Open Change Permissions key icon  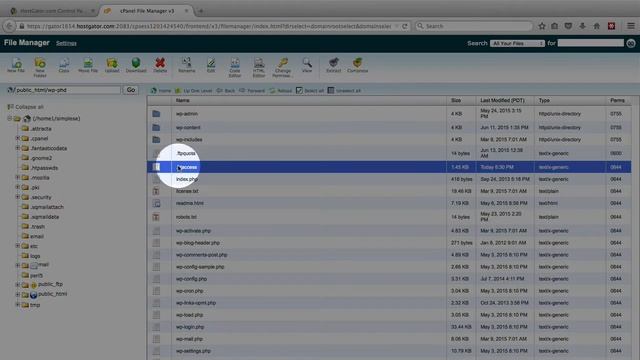(283, 67)
